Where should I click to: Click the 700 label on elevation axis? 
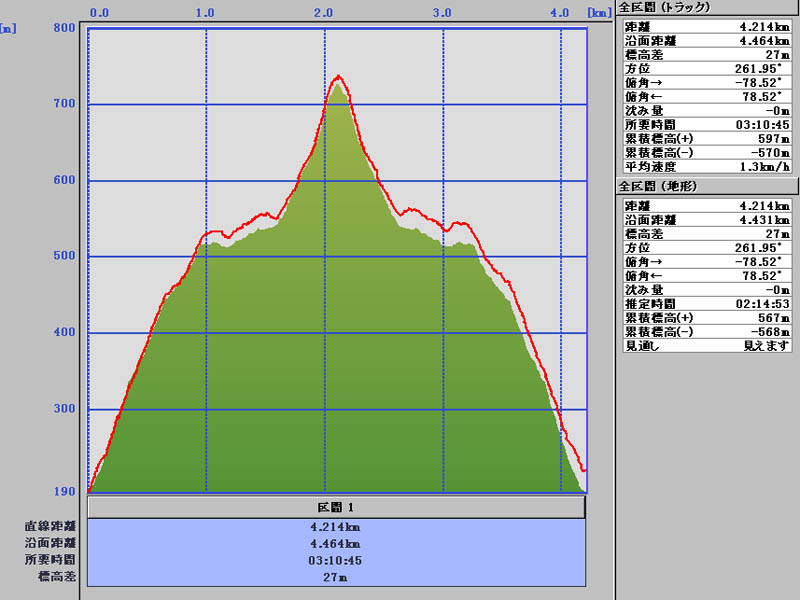pos(64,104)
